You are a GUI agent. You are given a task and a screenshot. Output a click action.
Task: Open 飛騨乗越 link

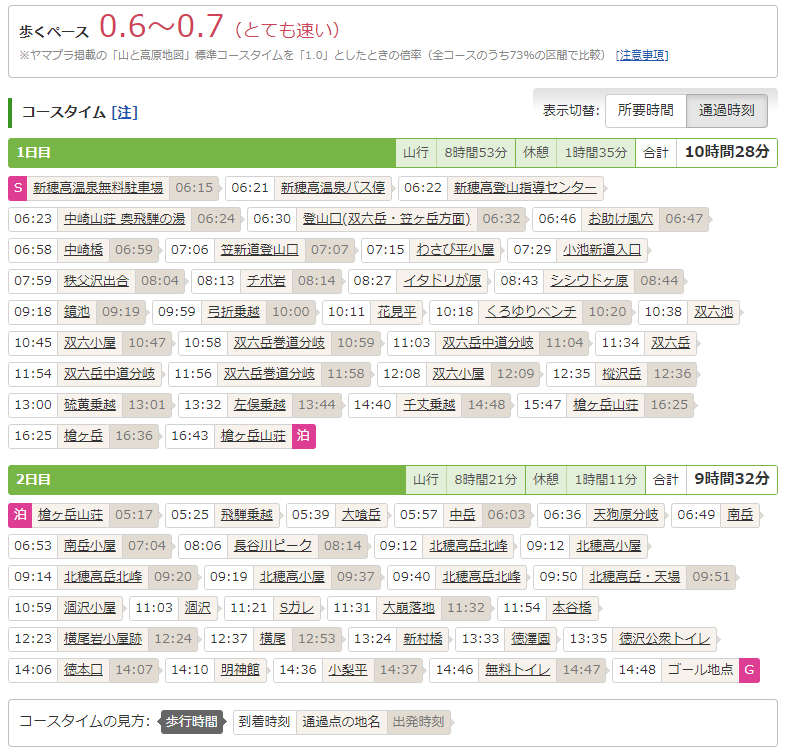coord(246,515)
